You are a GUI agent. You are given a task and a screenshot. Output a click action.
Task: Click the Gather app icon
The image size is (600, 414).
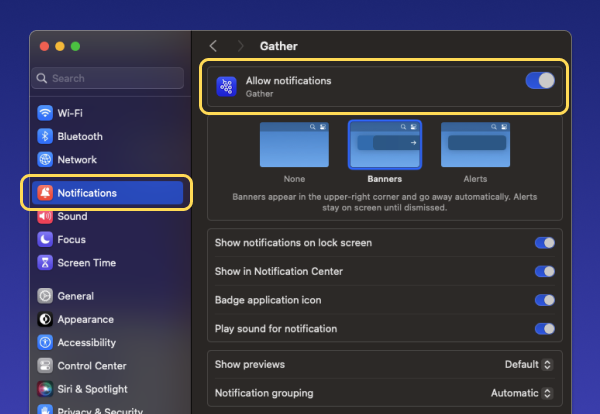pyautogui.click(x=227, y=86)
